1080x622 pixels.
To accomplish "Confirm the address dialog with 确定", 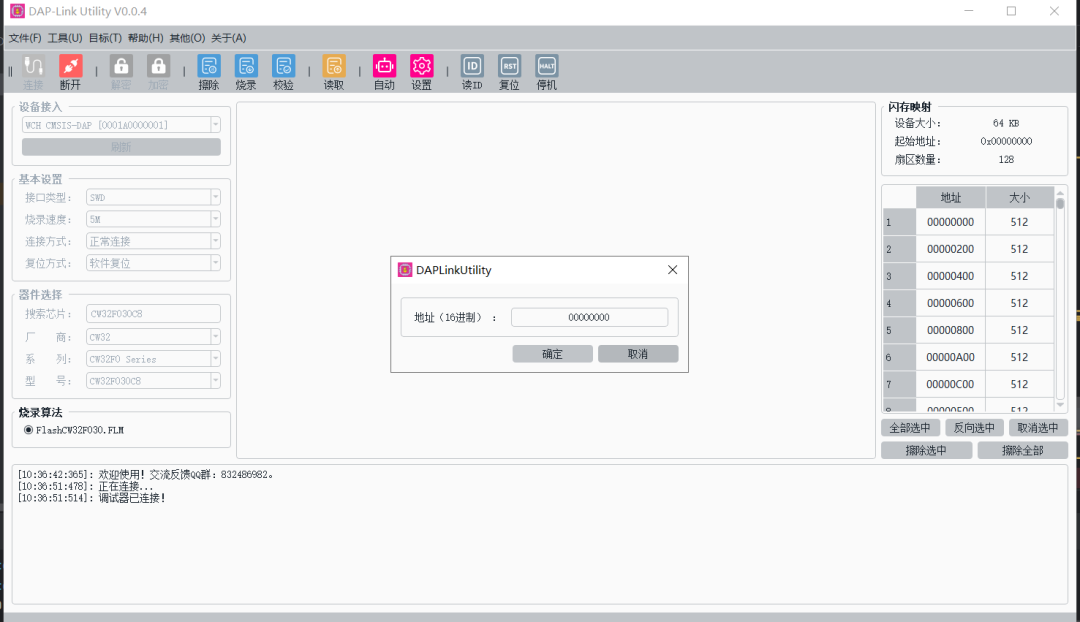I will tap(551, 352).
